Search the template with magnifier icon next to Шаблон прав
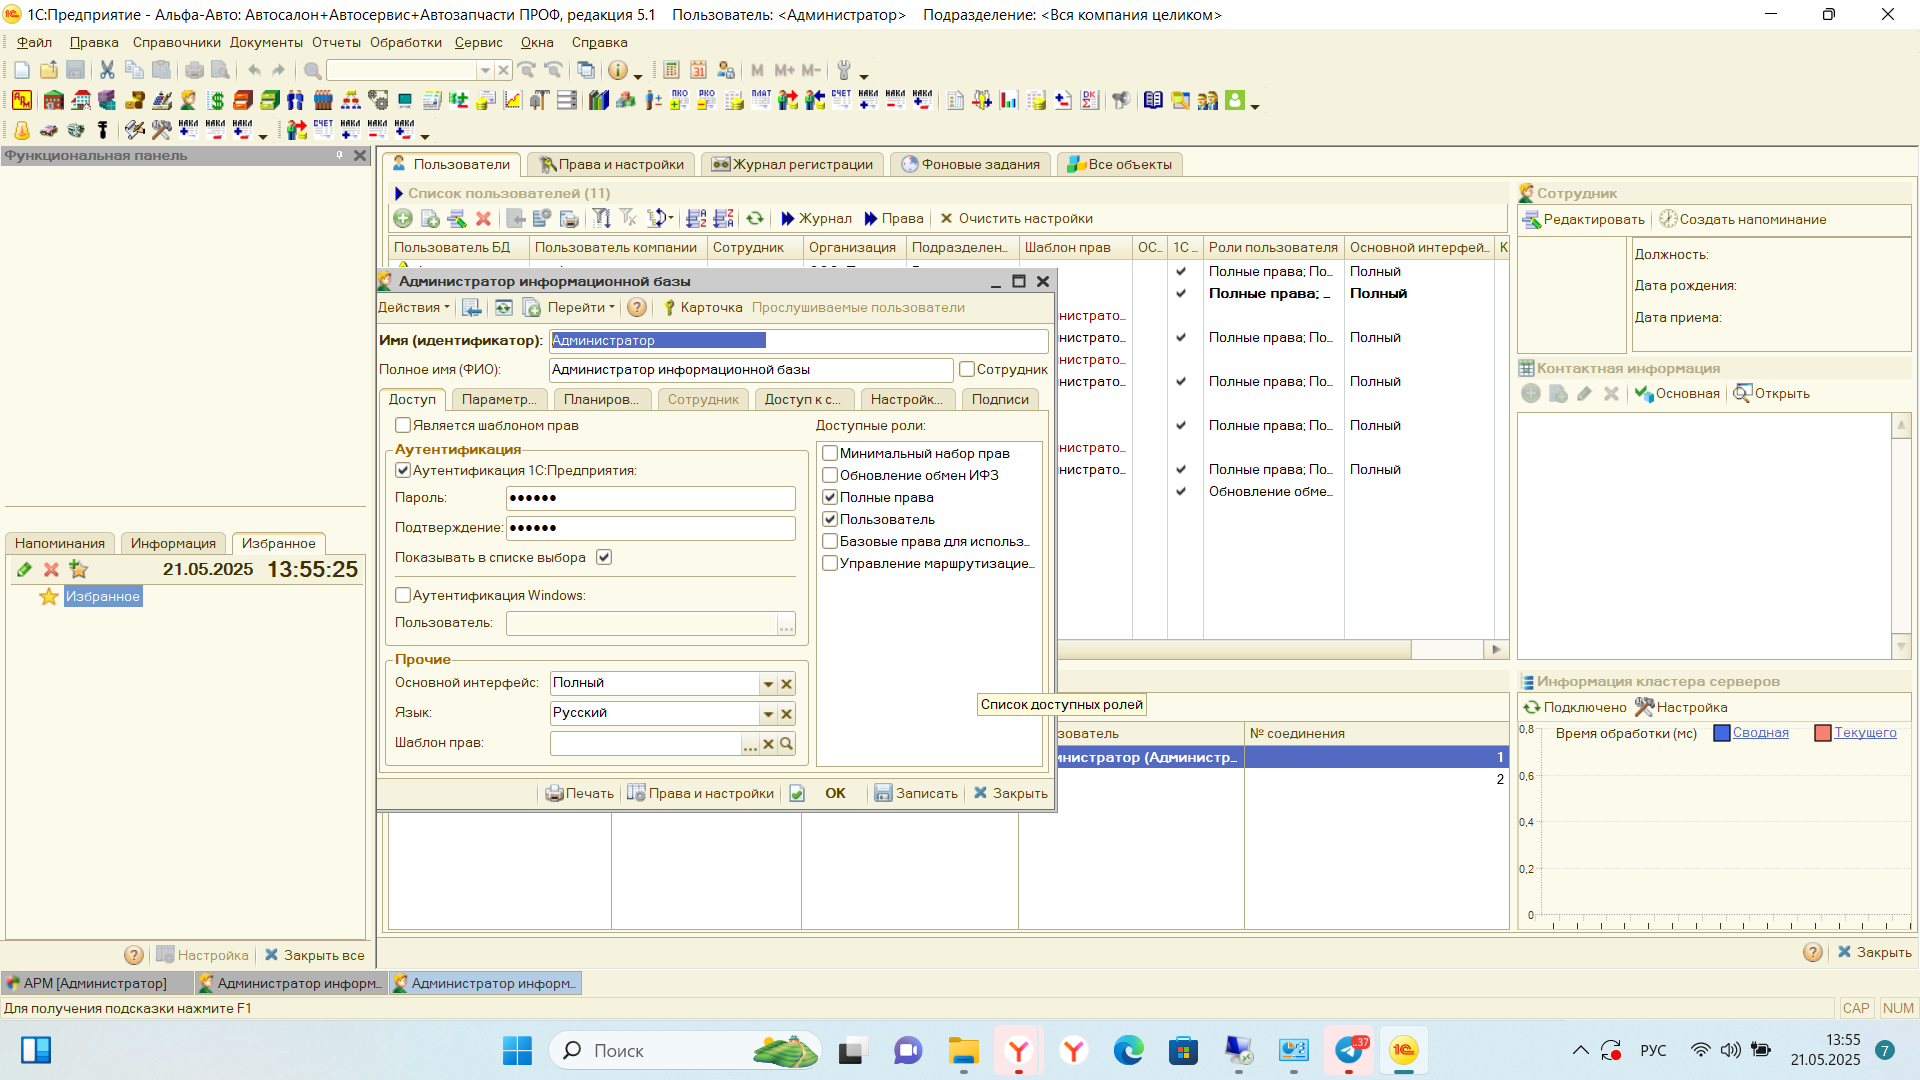The height and width of the screenshot is (1080, 1920). [787, 743]
